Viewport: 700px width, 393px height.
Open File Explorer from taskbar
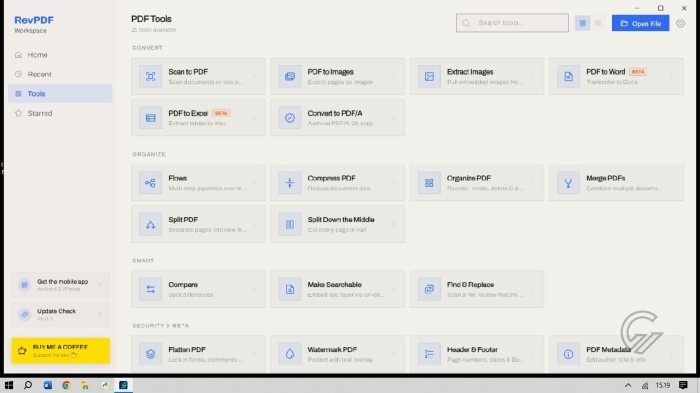[85, 385]
